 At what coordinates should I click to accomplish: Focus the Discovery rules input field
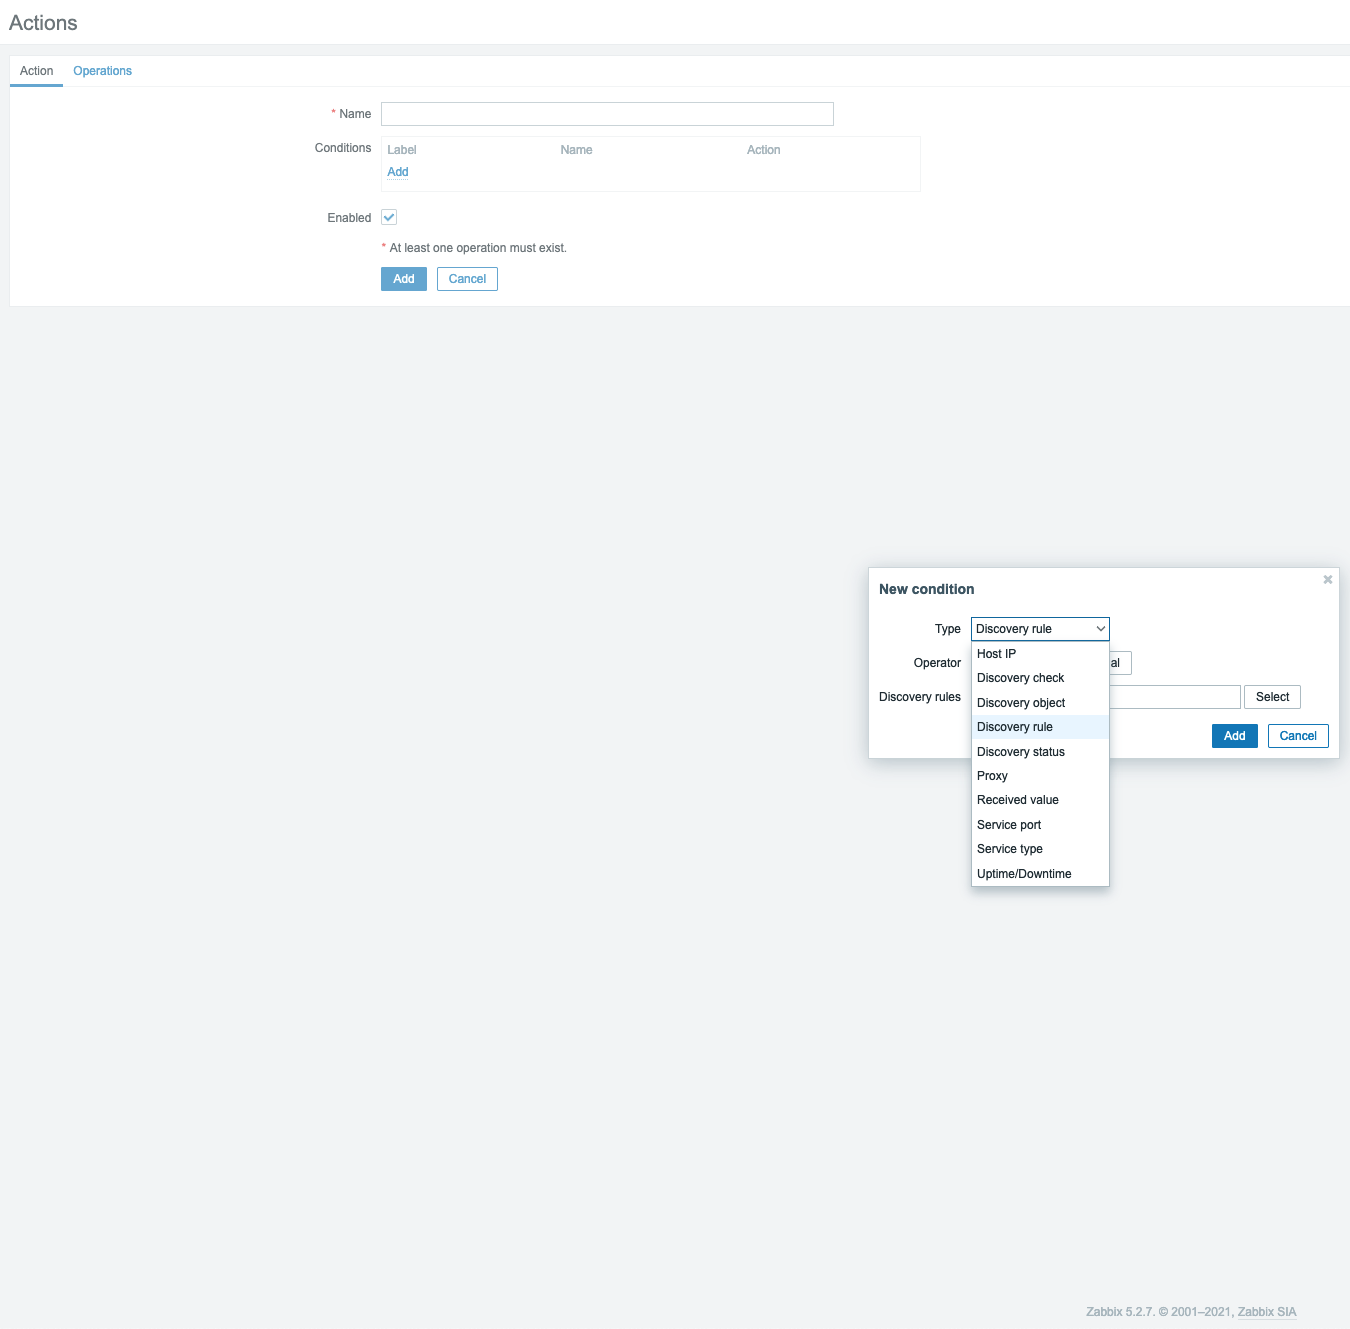point(1175,697)
